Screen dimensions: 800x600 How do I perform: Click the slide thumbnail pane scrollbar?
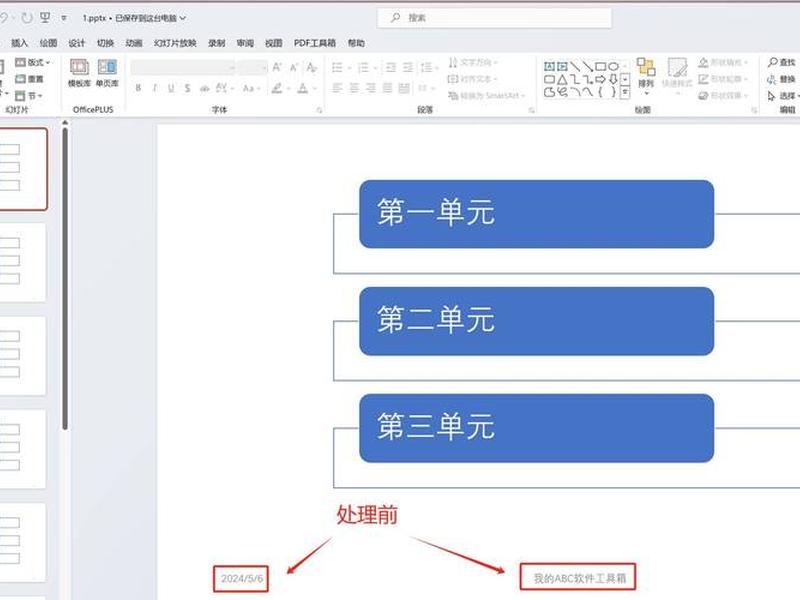pyautogui.click(x=65, y=278)
